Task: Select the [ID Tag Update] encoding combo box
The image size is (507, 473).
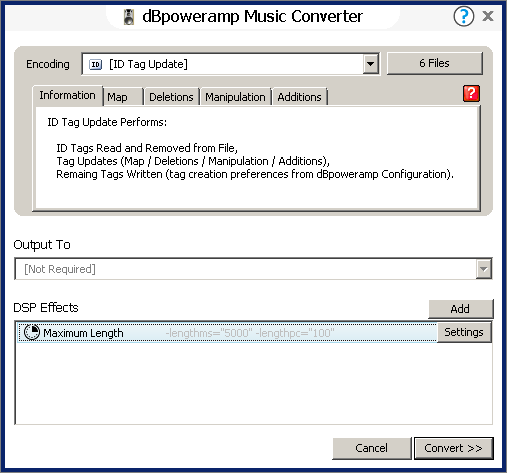Action: click(x=231, y=64)
